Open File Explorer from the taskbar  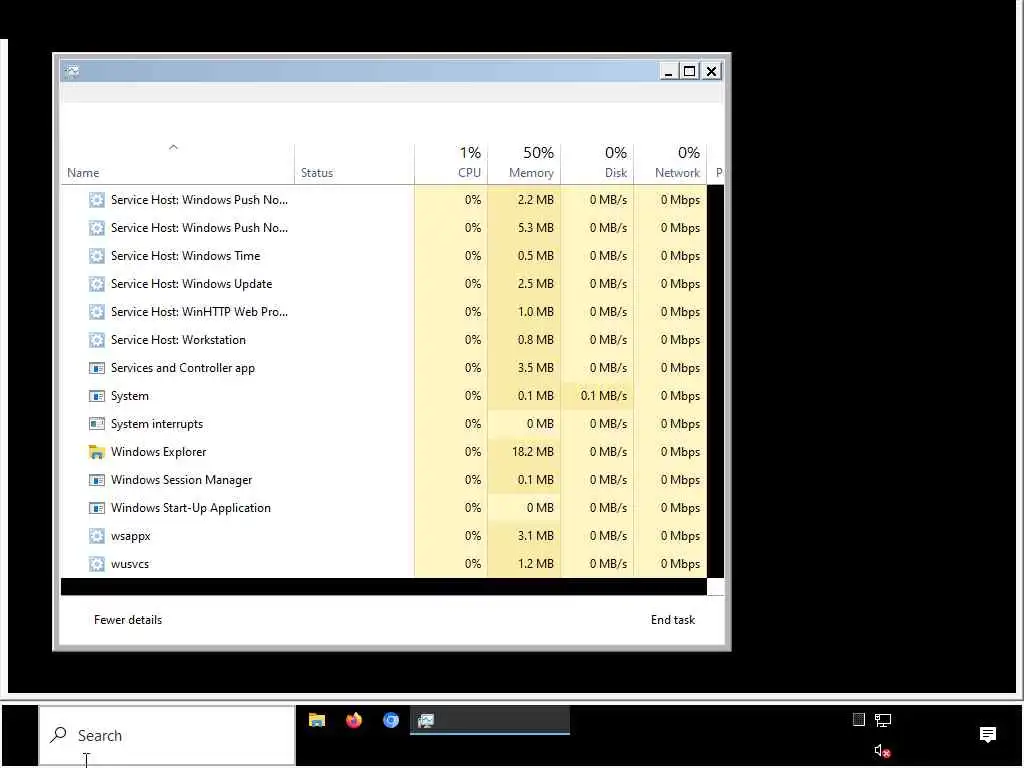[317, 720]
